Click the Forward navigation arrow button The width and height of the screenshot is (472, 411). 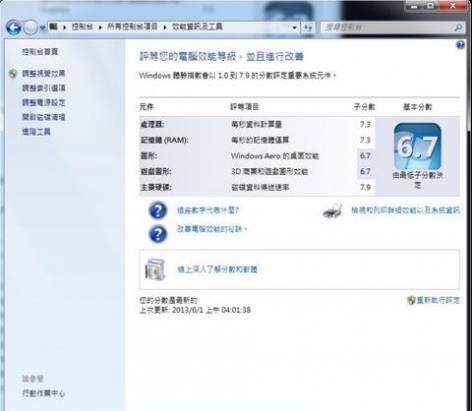(x=30, y=28)
